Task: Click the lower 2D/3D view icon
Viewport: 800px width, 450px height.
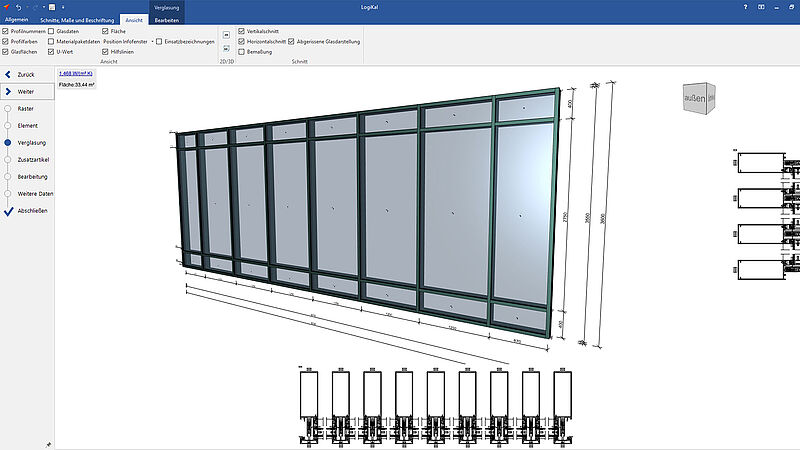Action: coord(227,47)
